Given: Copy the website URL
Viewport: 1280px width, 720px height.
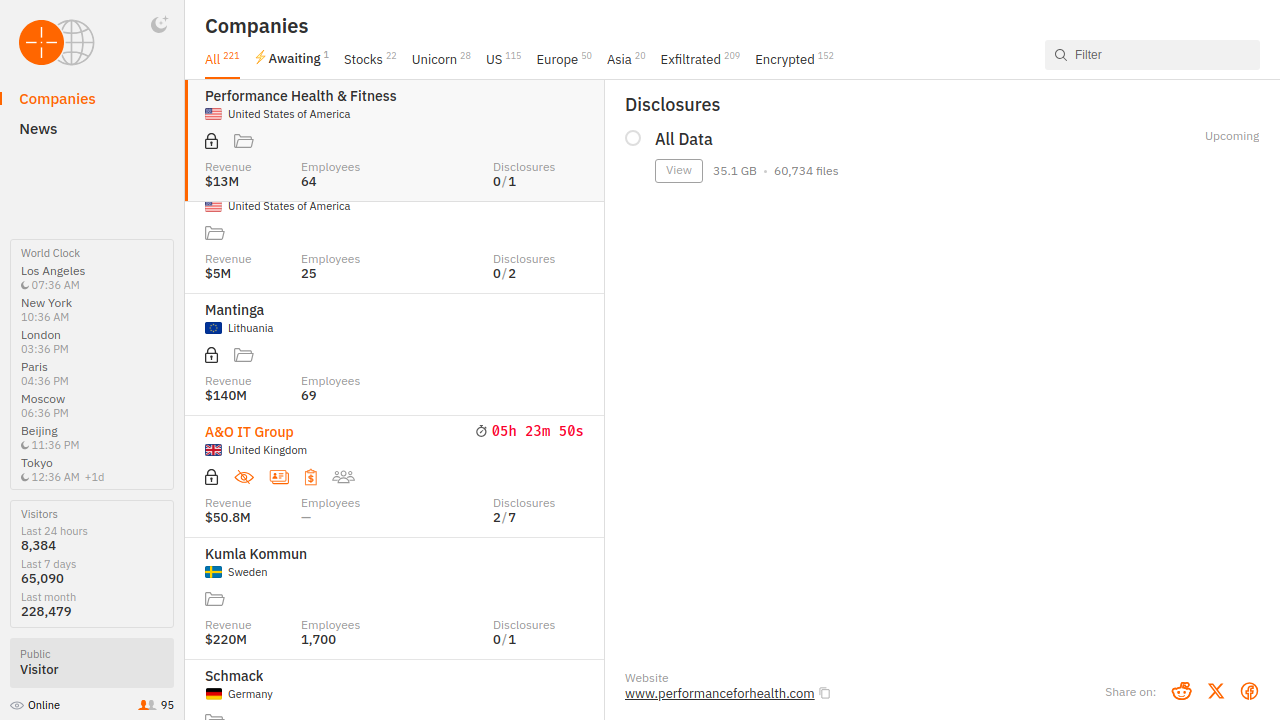Looking at the screenshot, I should [825, 694].
